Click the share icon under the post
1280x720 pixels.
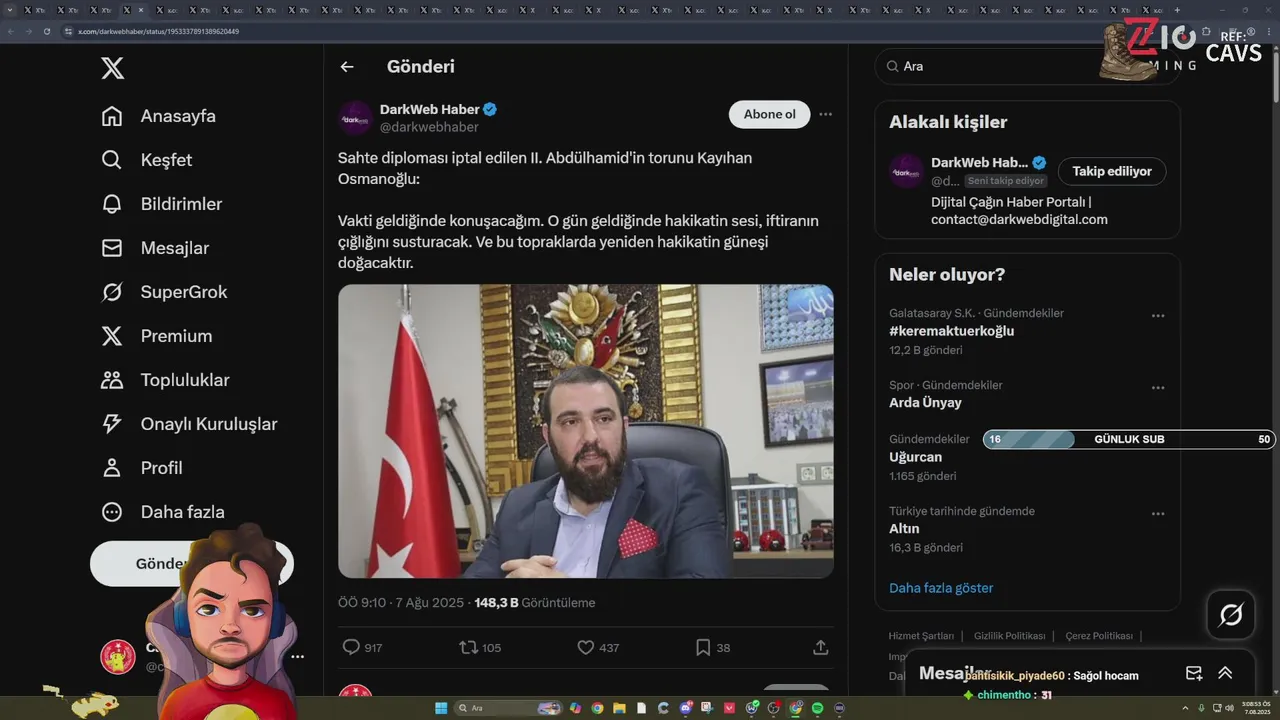pyautogui.click(x=821, y=647)
